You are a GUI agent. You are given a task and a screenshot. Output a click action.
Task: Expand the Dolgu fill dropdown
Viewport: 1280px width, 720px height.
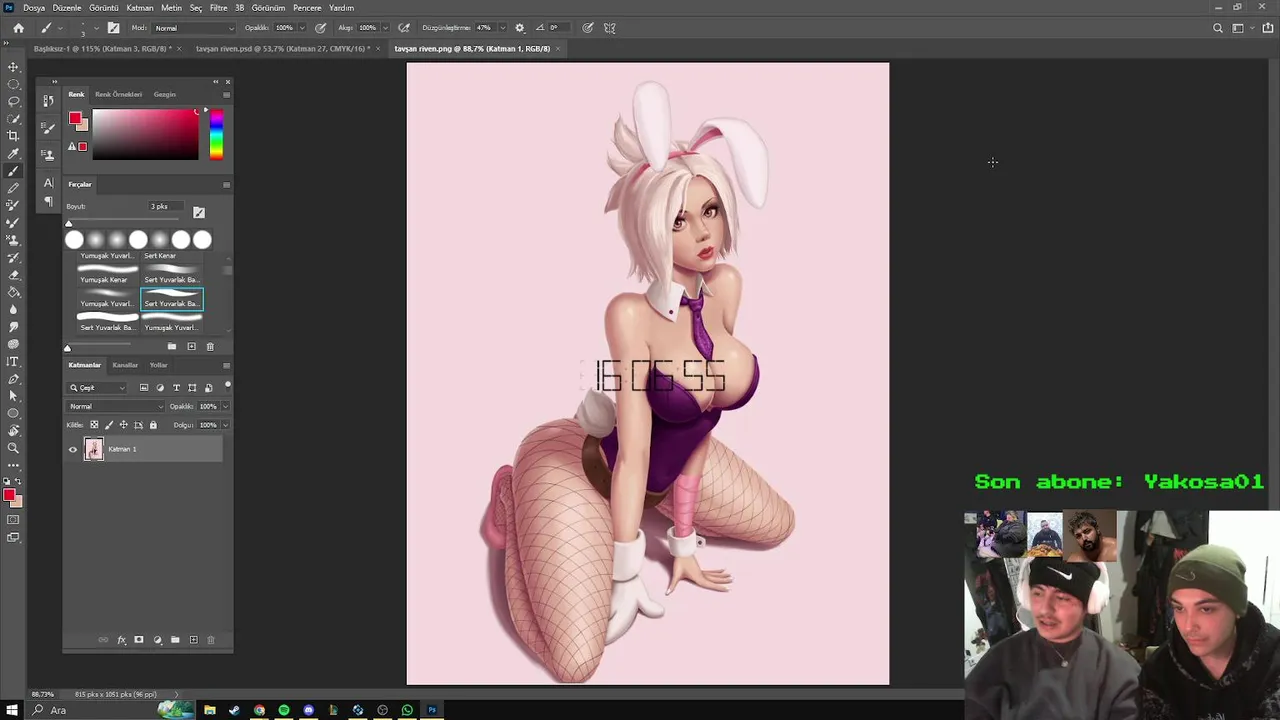coord(225,425)
